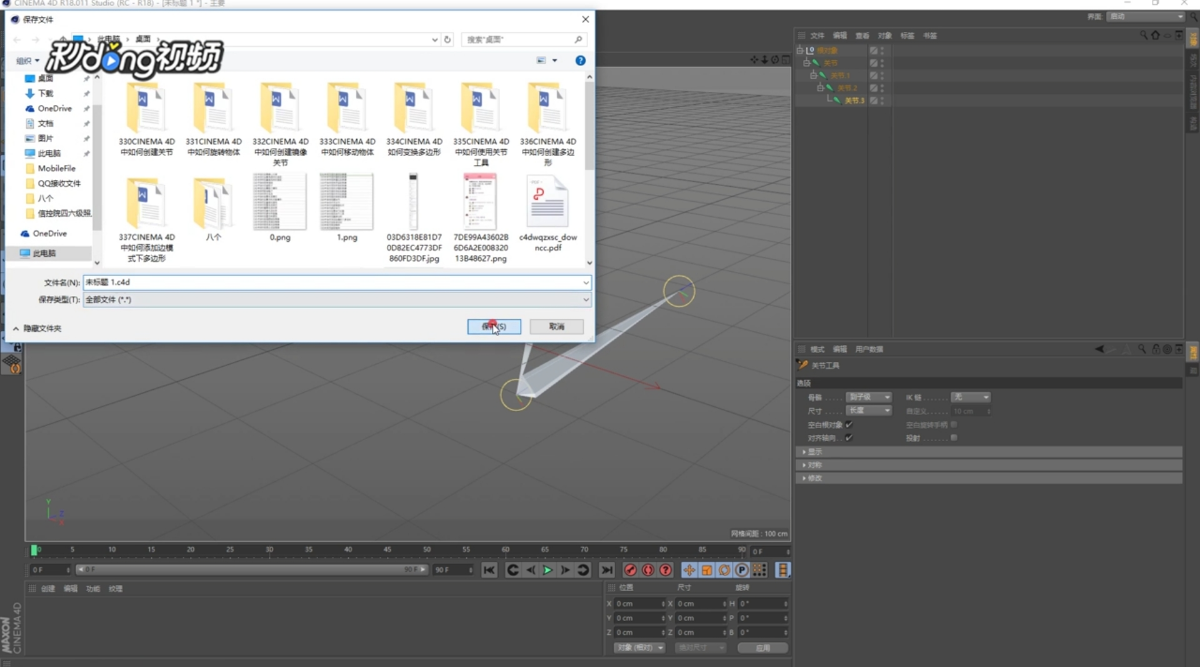Click the Record active objects icon
The image size is (1200, 667).
[x=630, y=570]
